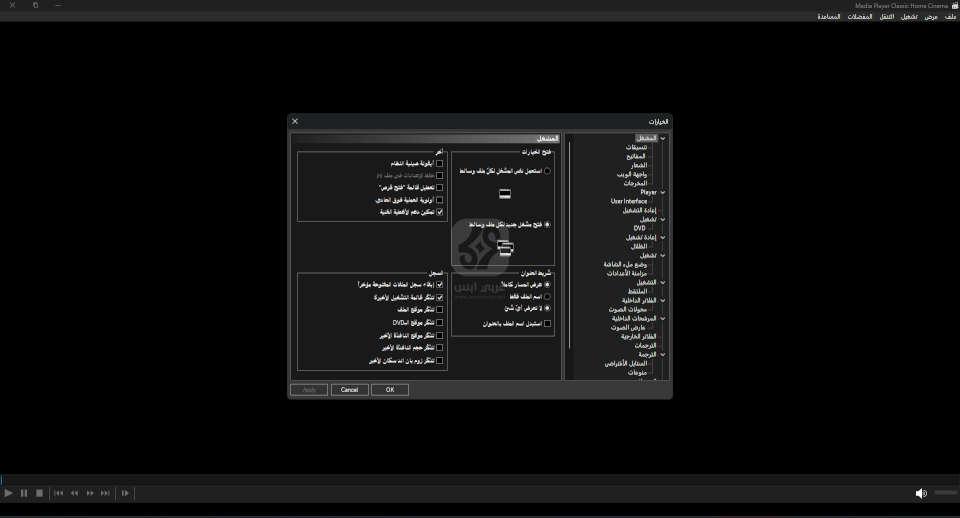The width and height of the screenshot is (960, 518).
Task: Close the الخيارات options dialog
Action: (x=295, y=121)
